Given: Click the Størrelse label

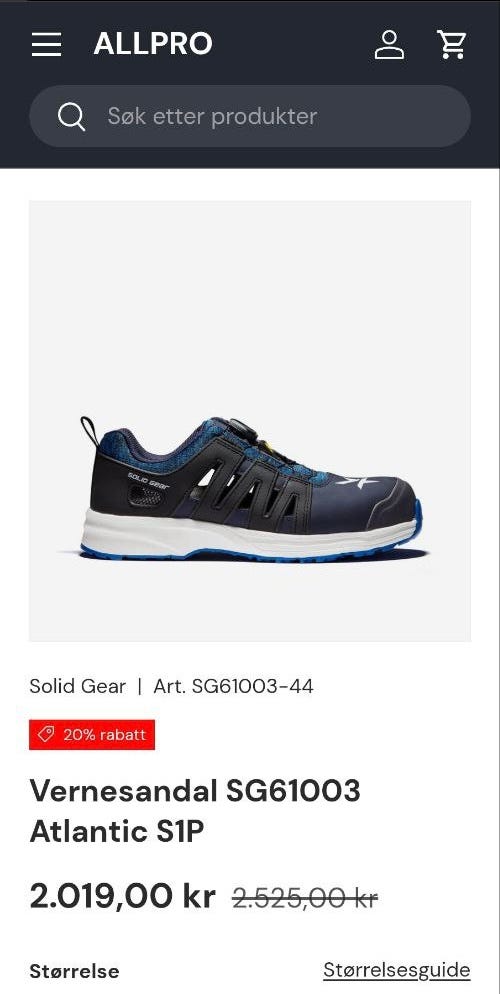Looking at the screenshot, I should pos(74,971).
